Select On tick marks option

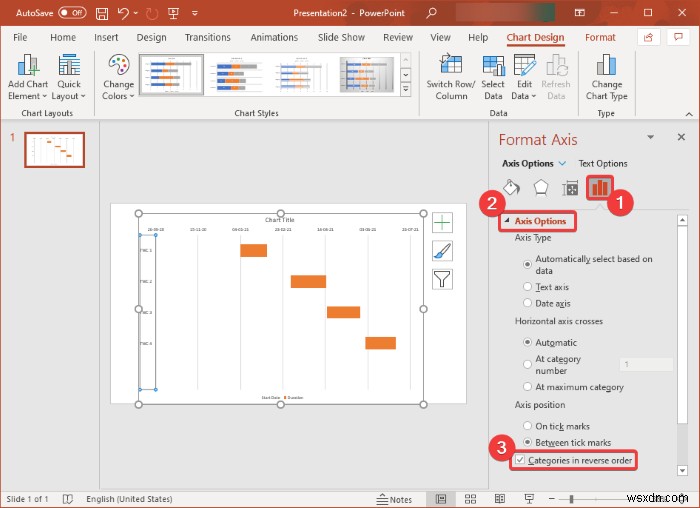click(527, 426)
